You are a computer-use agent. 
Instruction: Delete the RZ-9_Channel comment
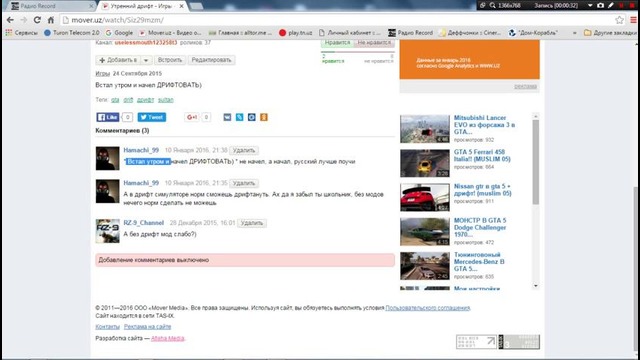pos(252,223)
